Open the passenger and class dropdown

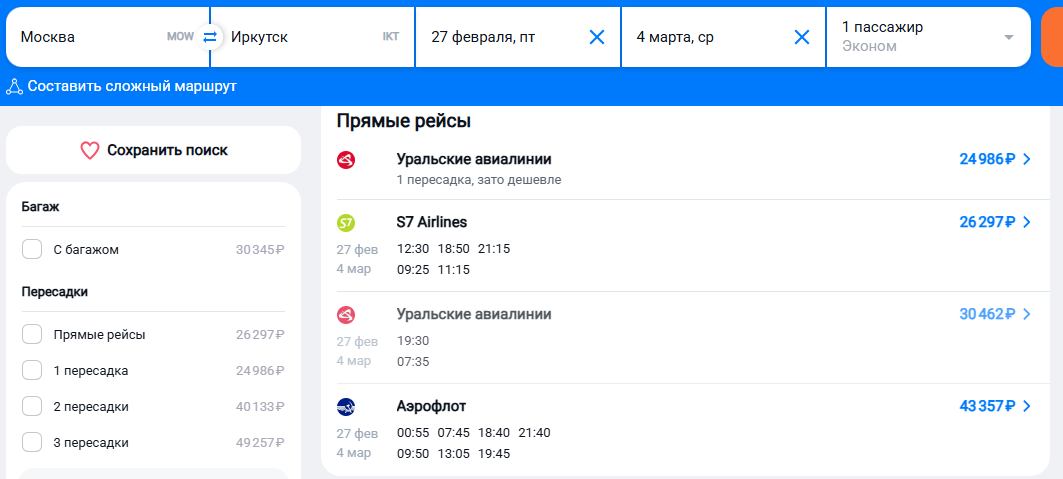(x=928, y=37)
